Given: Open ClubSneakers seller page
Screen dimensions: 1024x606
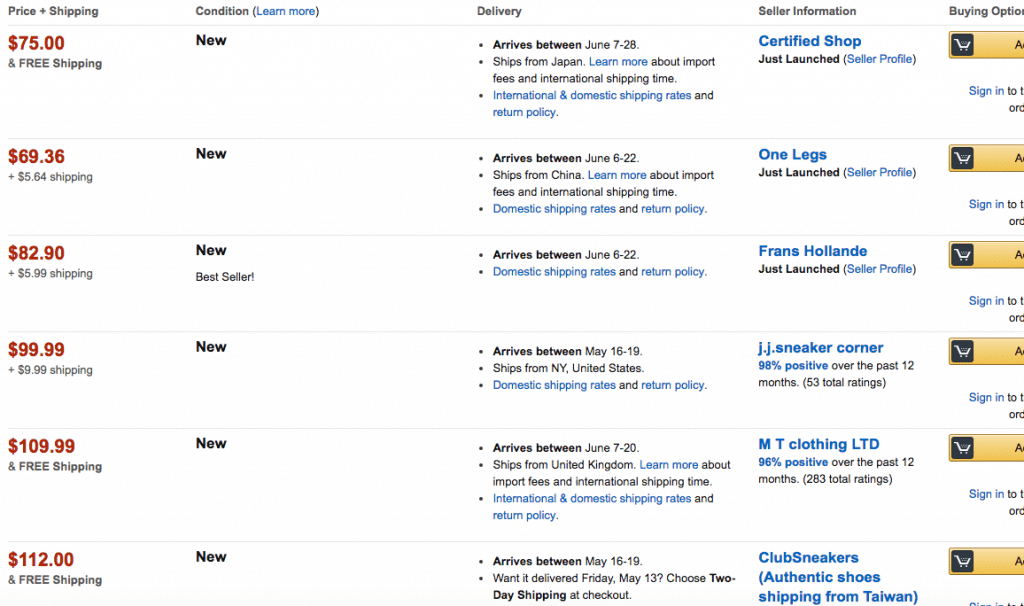Looking at the screenshot, I should point(837,577).
